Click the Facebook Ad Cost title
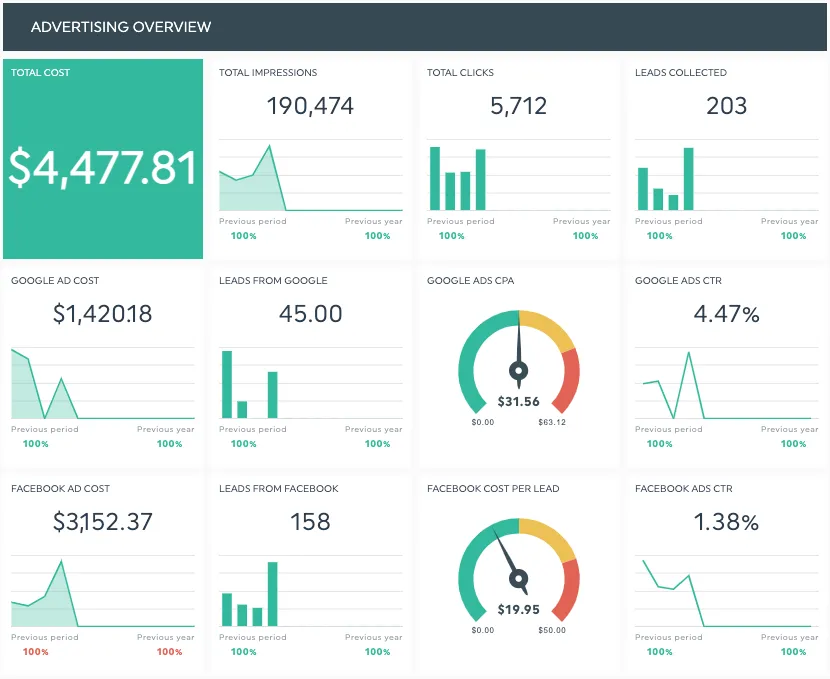 coord(60,488)
